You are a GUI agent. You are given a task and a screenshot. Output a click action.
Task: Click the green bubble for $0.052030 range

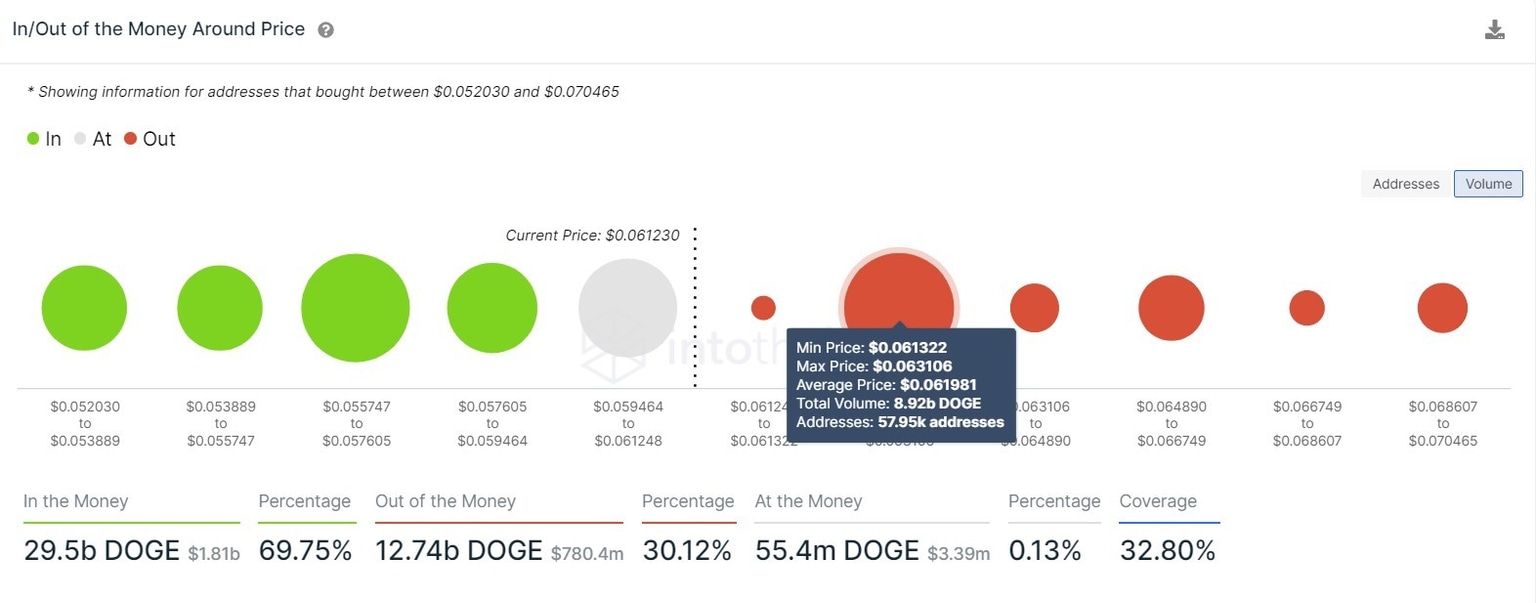click(x=84, y=307)
